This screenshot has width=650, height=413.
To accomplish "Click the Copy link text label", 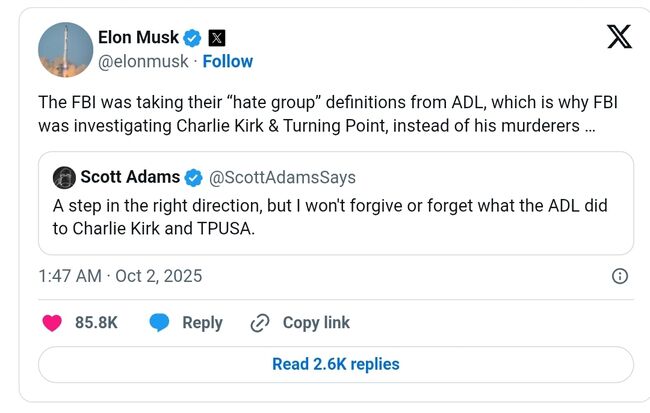I will click(x=316, y=323).
